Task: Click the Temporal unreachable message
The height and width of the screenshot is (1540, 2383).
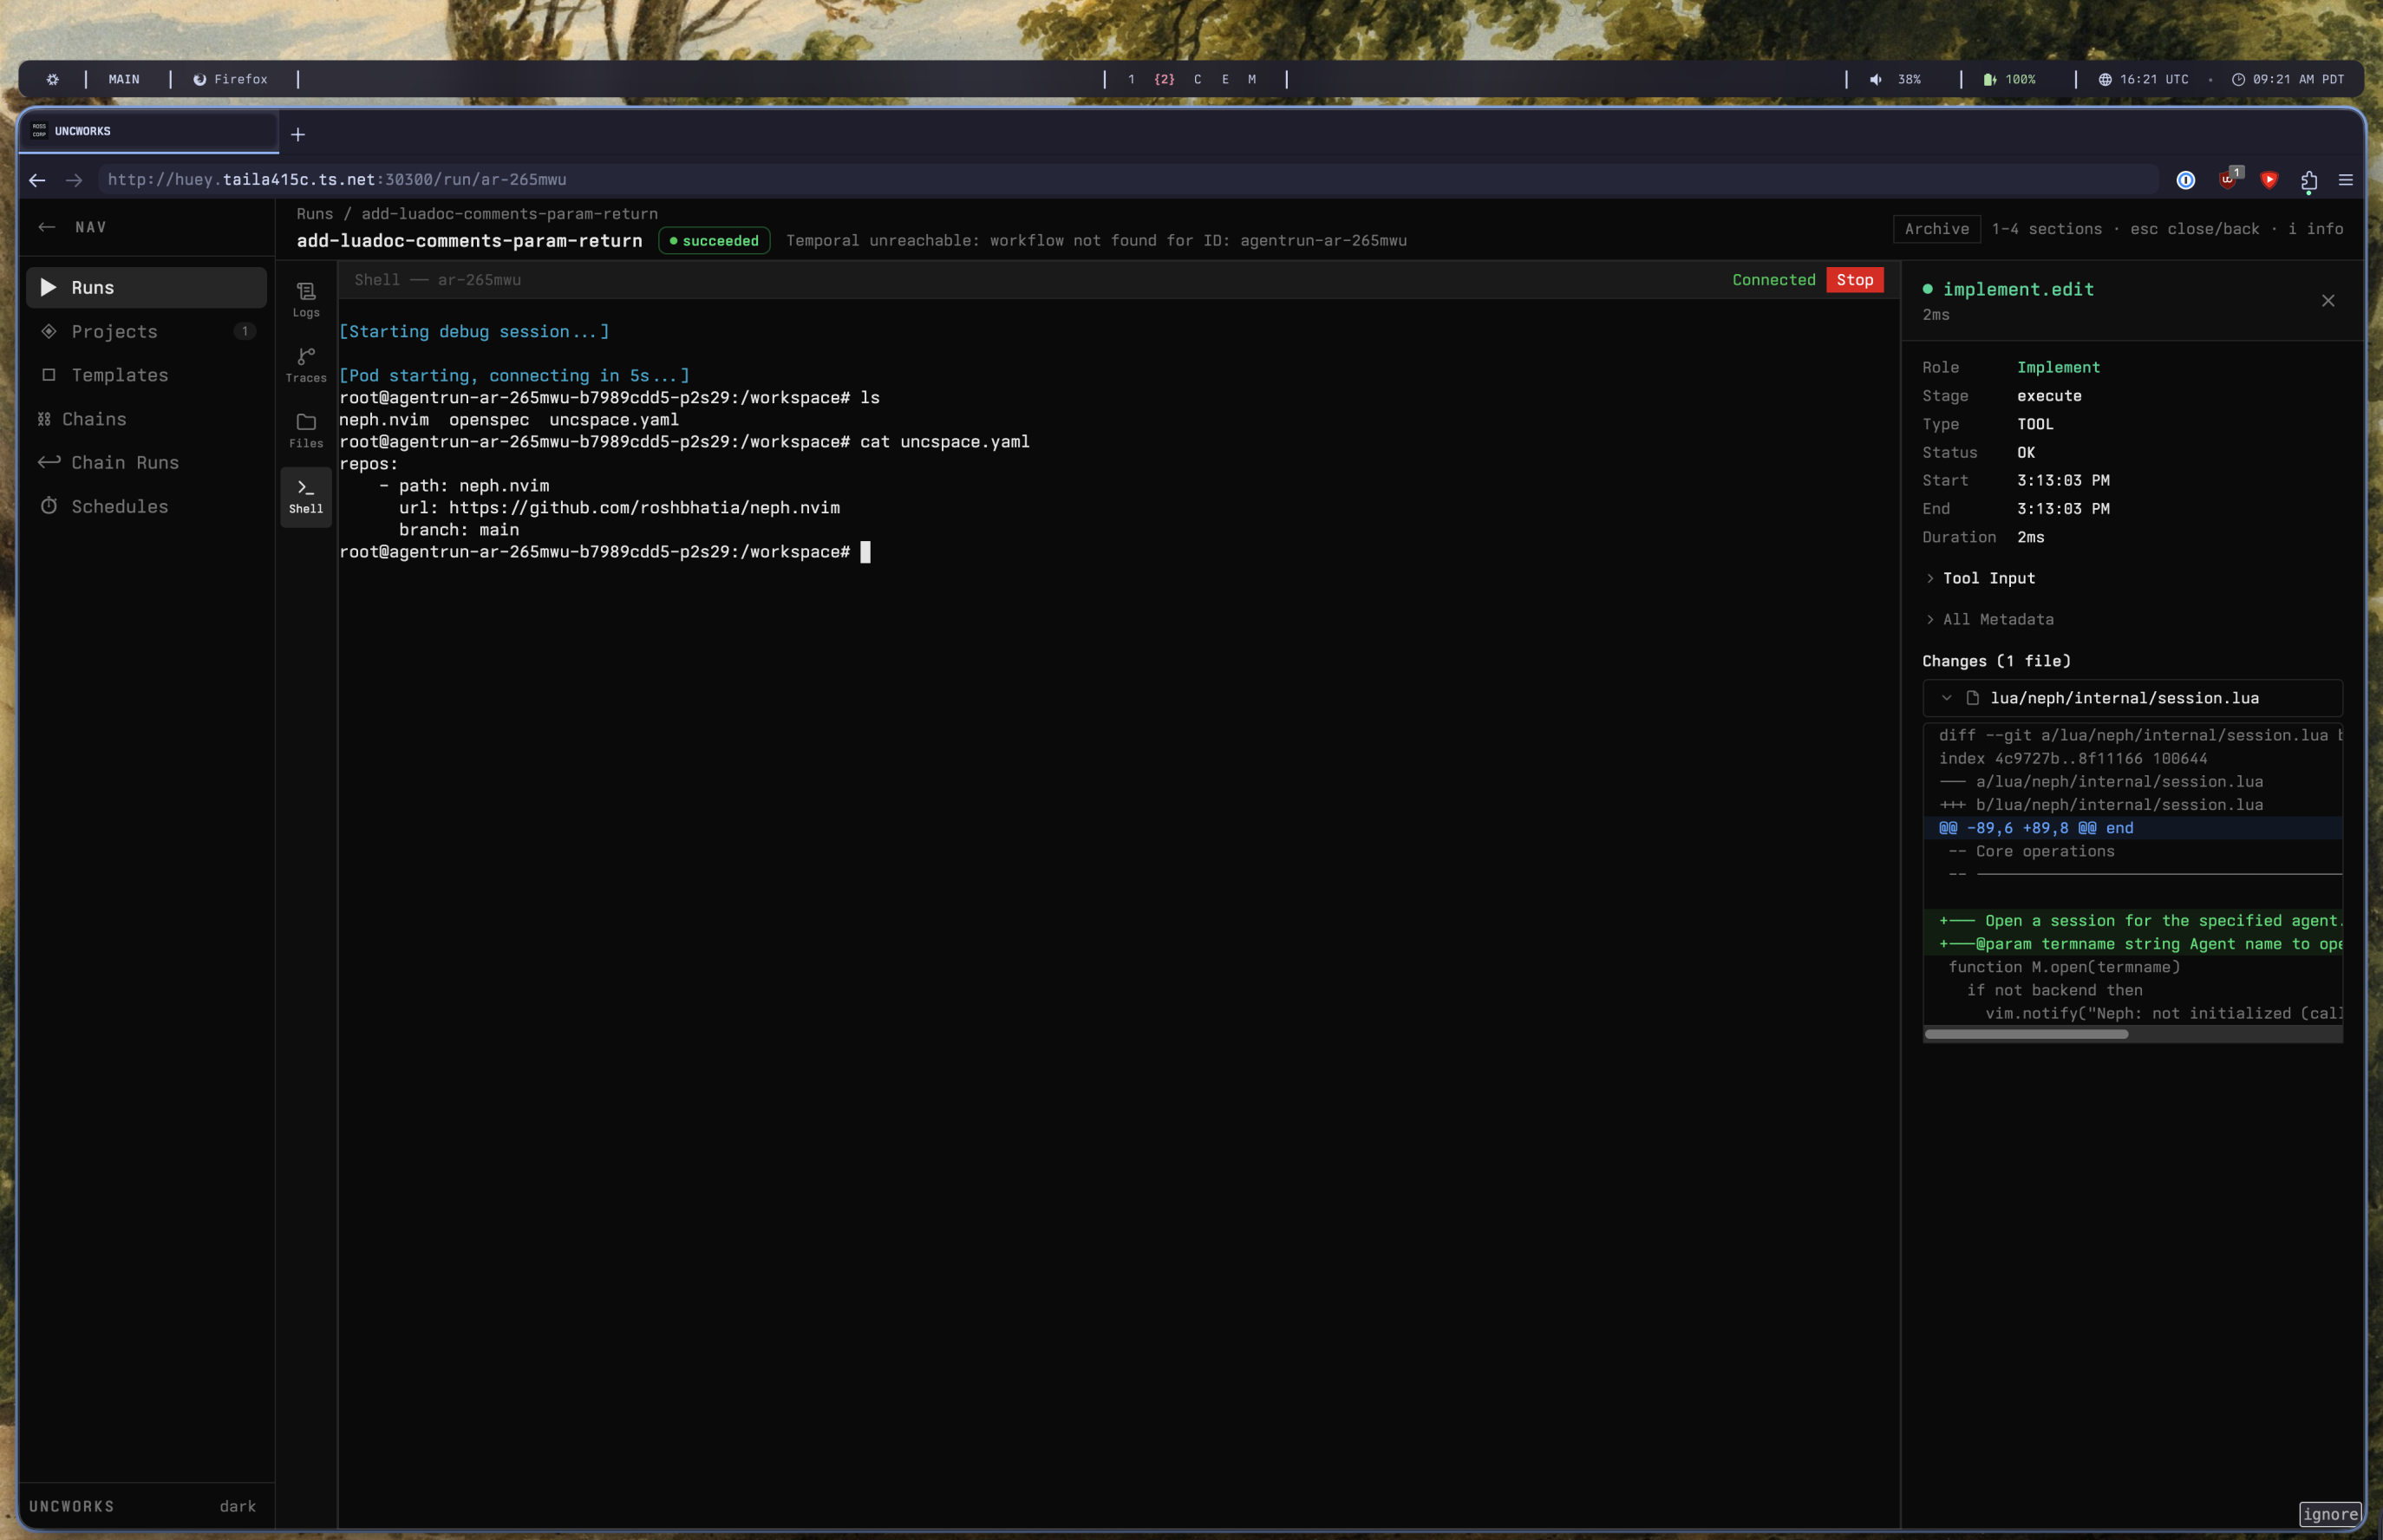Action: 1096,241
